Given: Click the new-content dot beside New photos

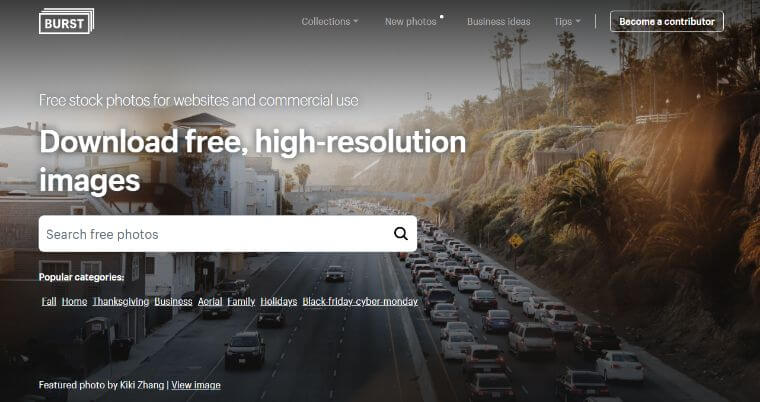Looking at the screenshot, I should point(442,16).
